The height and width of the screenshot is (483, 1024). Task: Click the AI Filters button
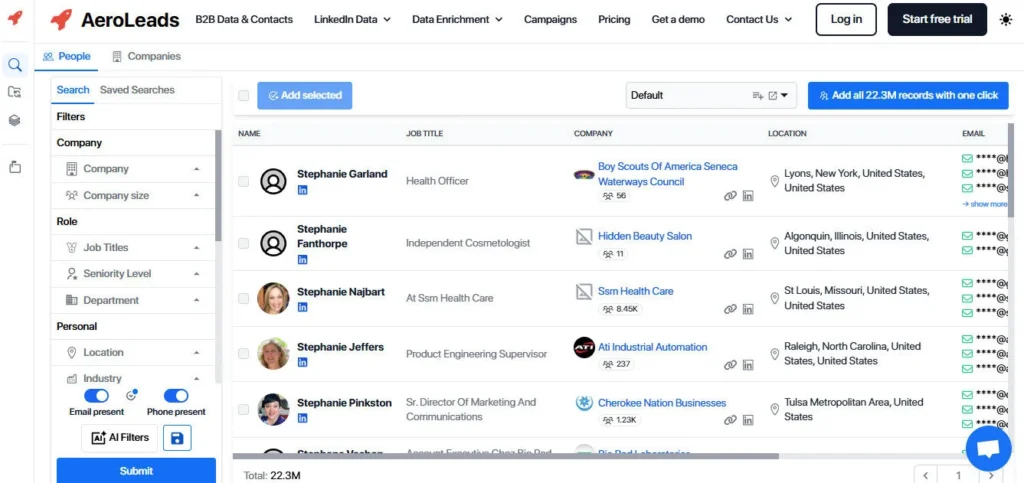[120, 438]
